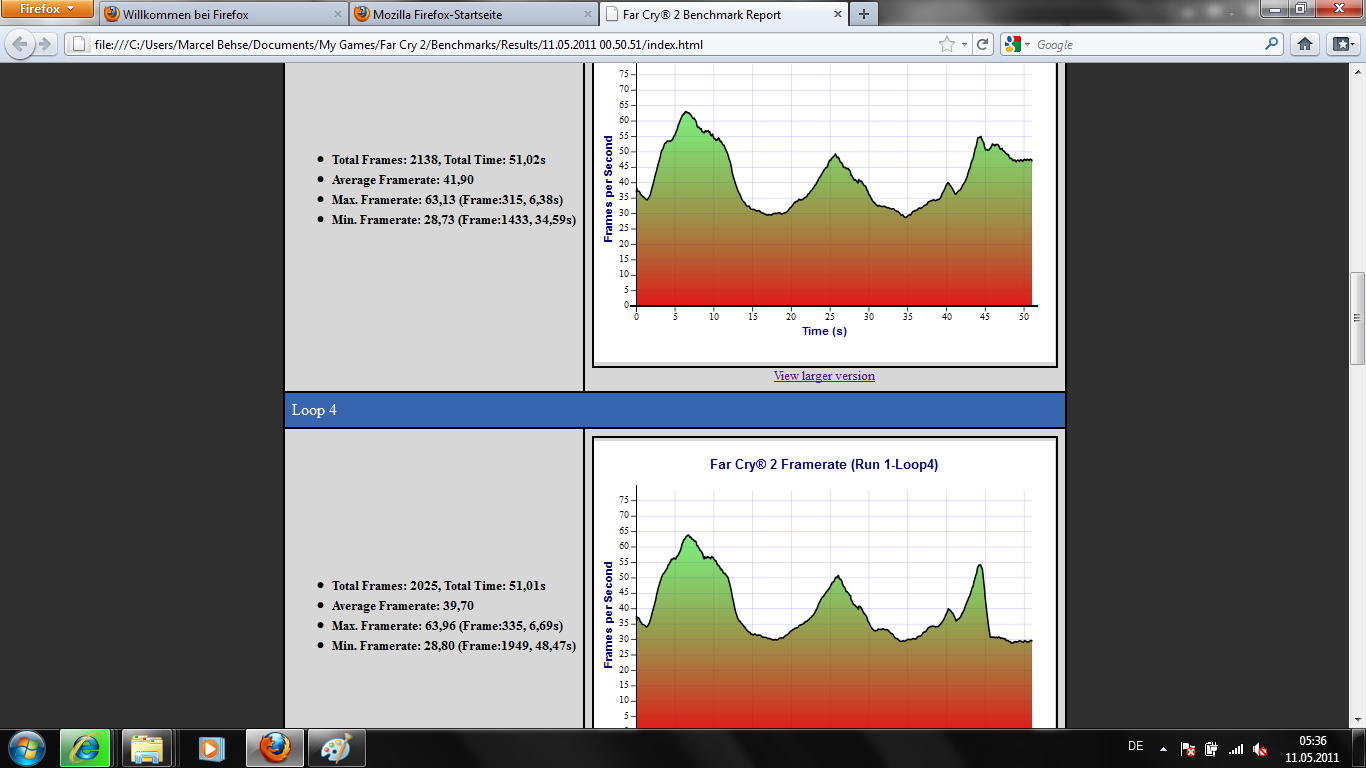This screenshot has height=768, width=1366.
Task: Open the URL history dropdown arrow
Action: click(964, 45)
